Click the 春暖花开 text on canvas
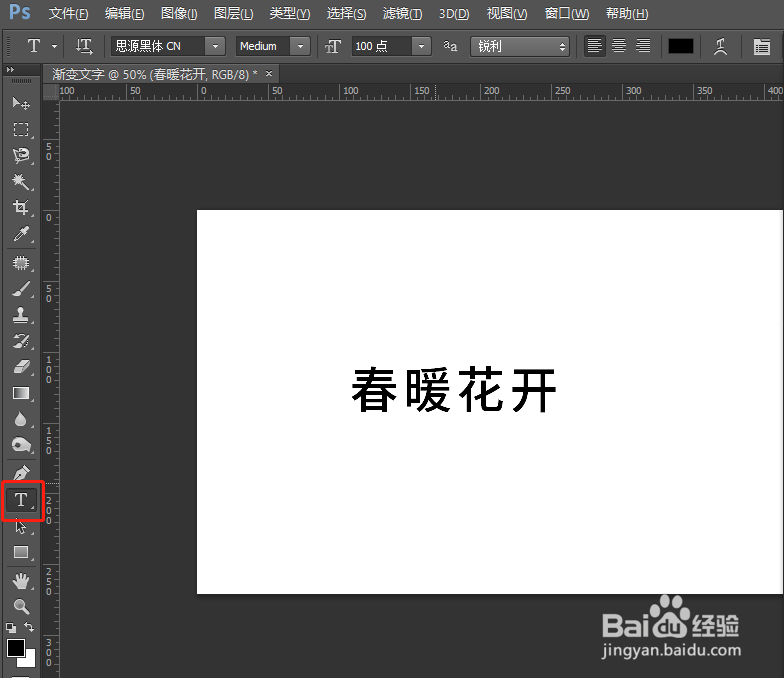This screenshot has height=678, width=784. pyautogui.click(x=454, y=390)
